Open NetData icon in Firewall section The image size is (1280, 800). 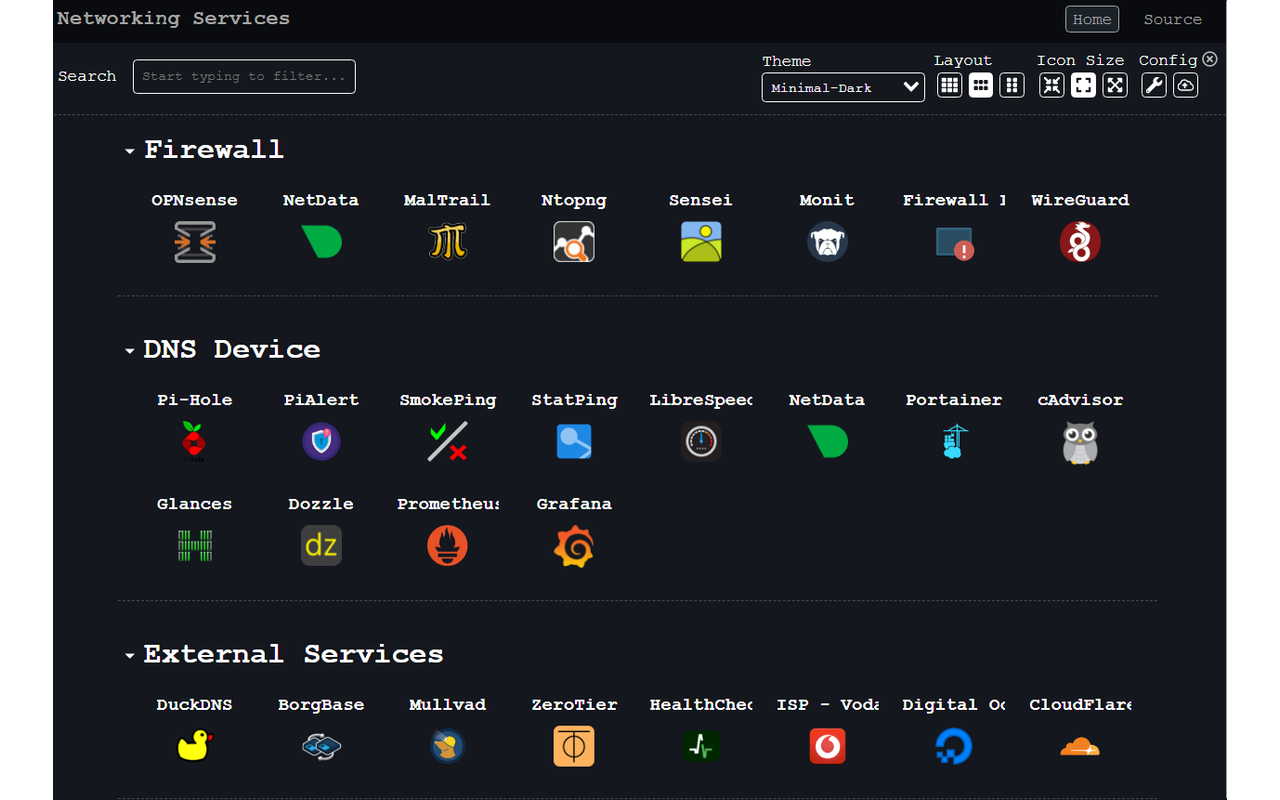(x=321, y=242)
